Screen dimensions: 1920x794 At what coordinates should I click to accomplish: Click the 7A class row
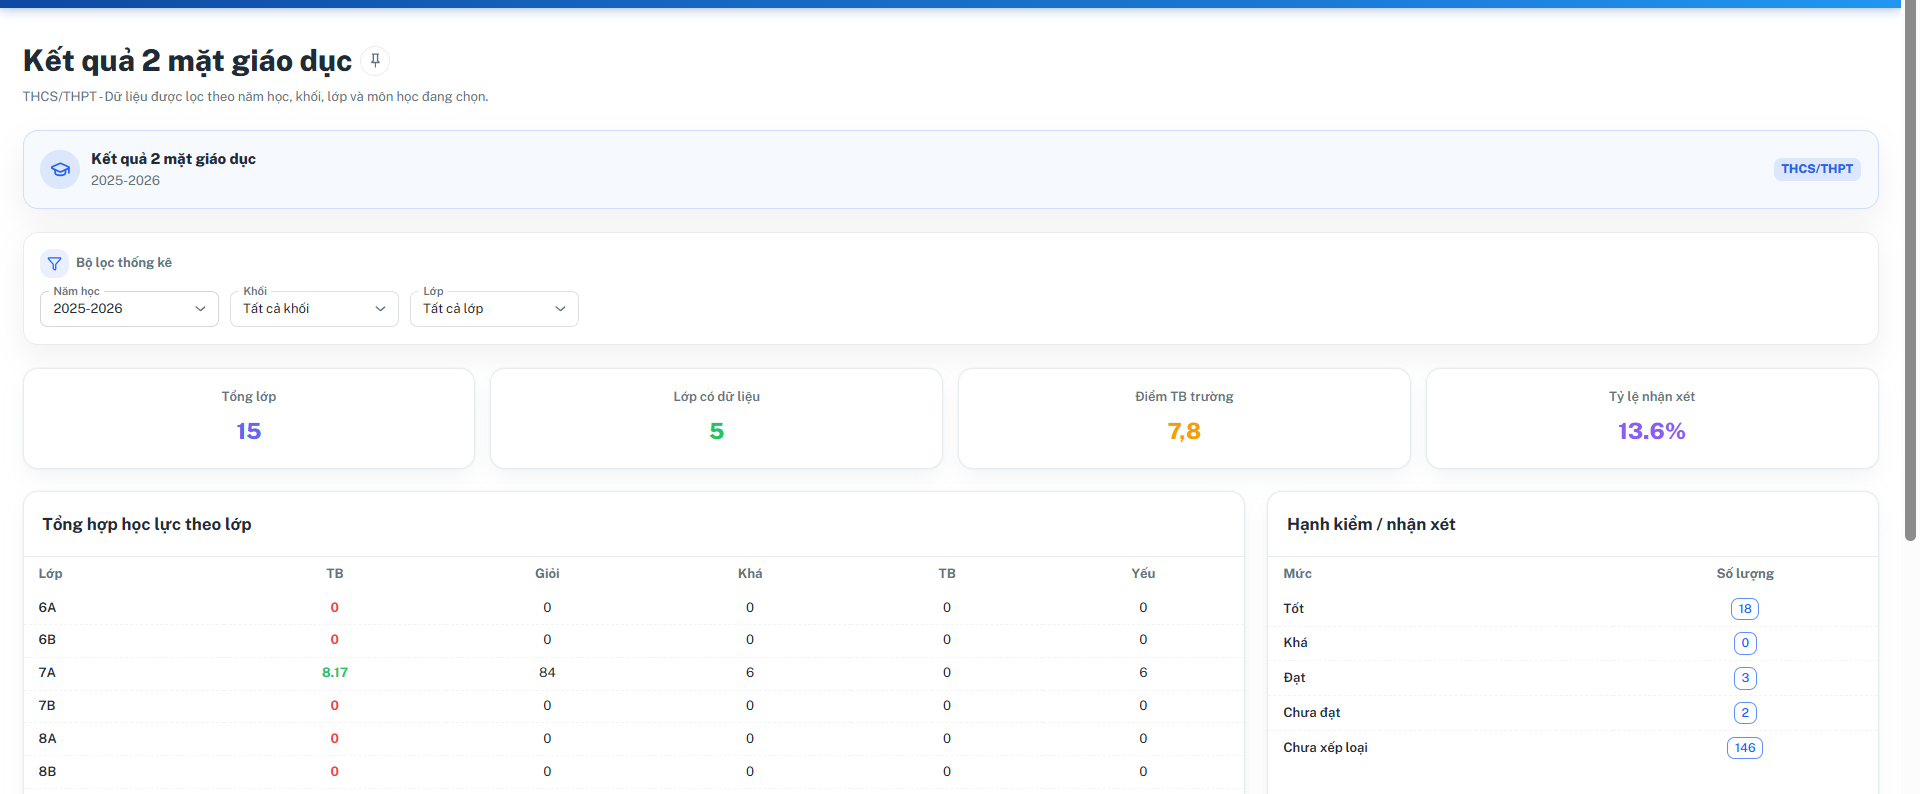pos(633,673)
